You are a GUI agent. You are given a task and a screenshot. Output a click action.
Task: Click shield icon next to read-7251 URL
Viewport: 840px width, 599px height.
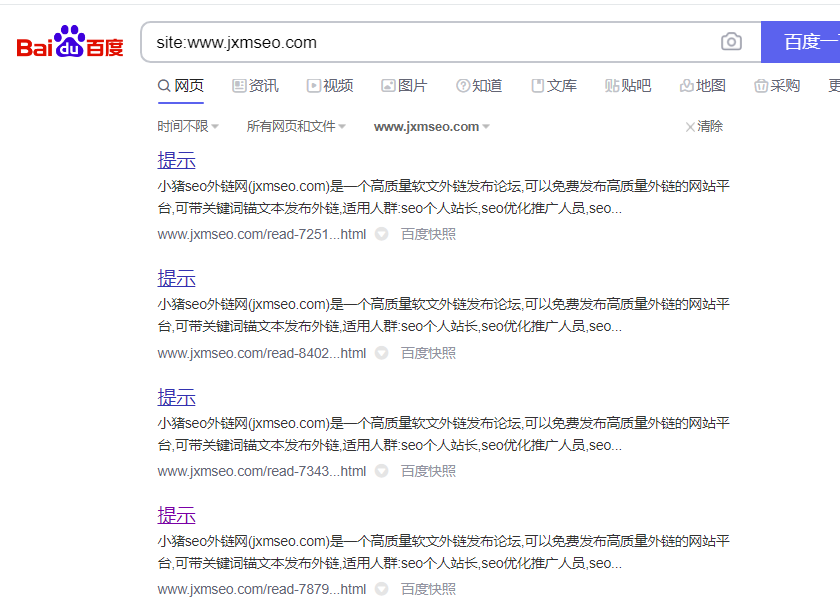coord(381,234)
